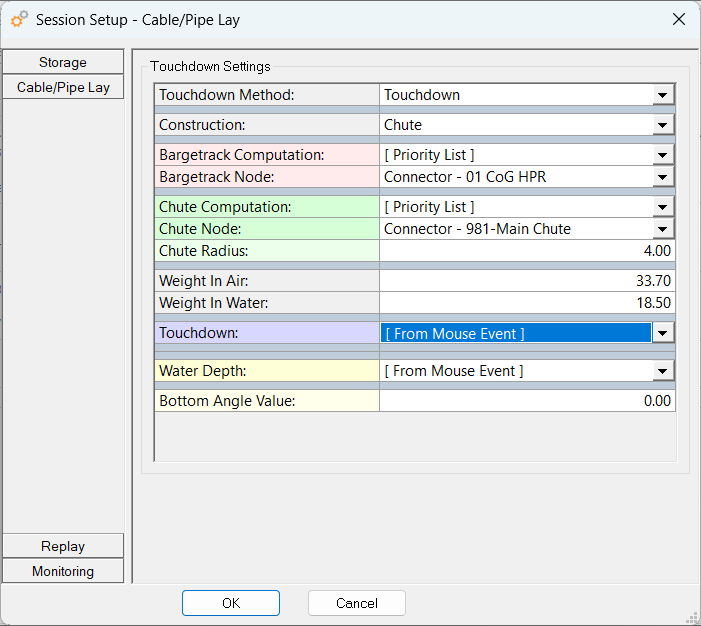This screenshot has width=701, height=626.
Task: Click the Chute Radius value field
Action: pos(527,251)
